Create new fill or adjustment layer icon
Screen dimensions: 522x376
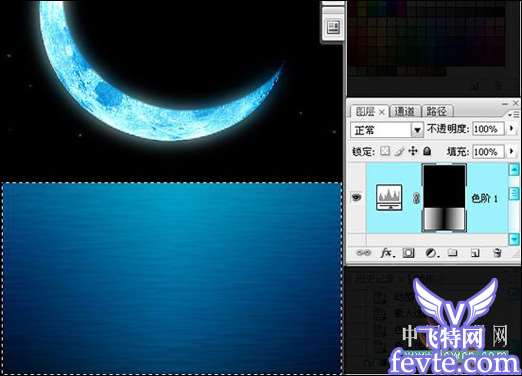432,253
